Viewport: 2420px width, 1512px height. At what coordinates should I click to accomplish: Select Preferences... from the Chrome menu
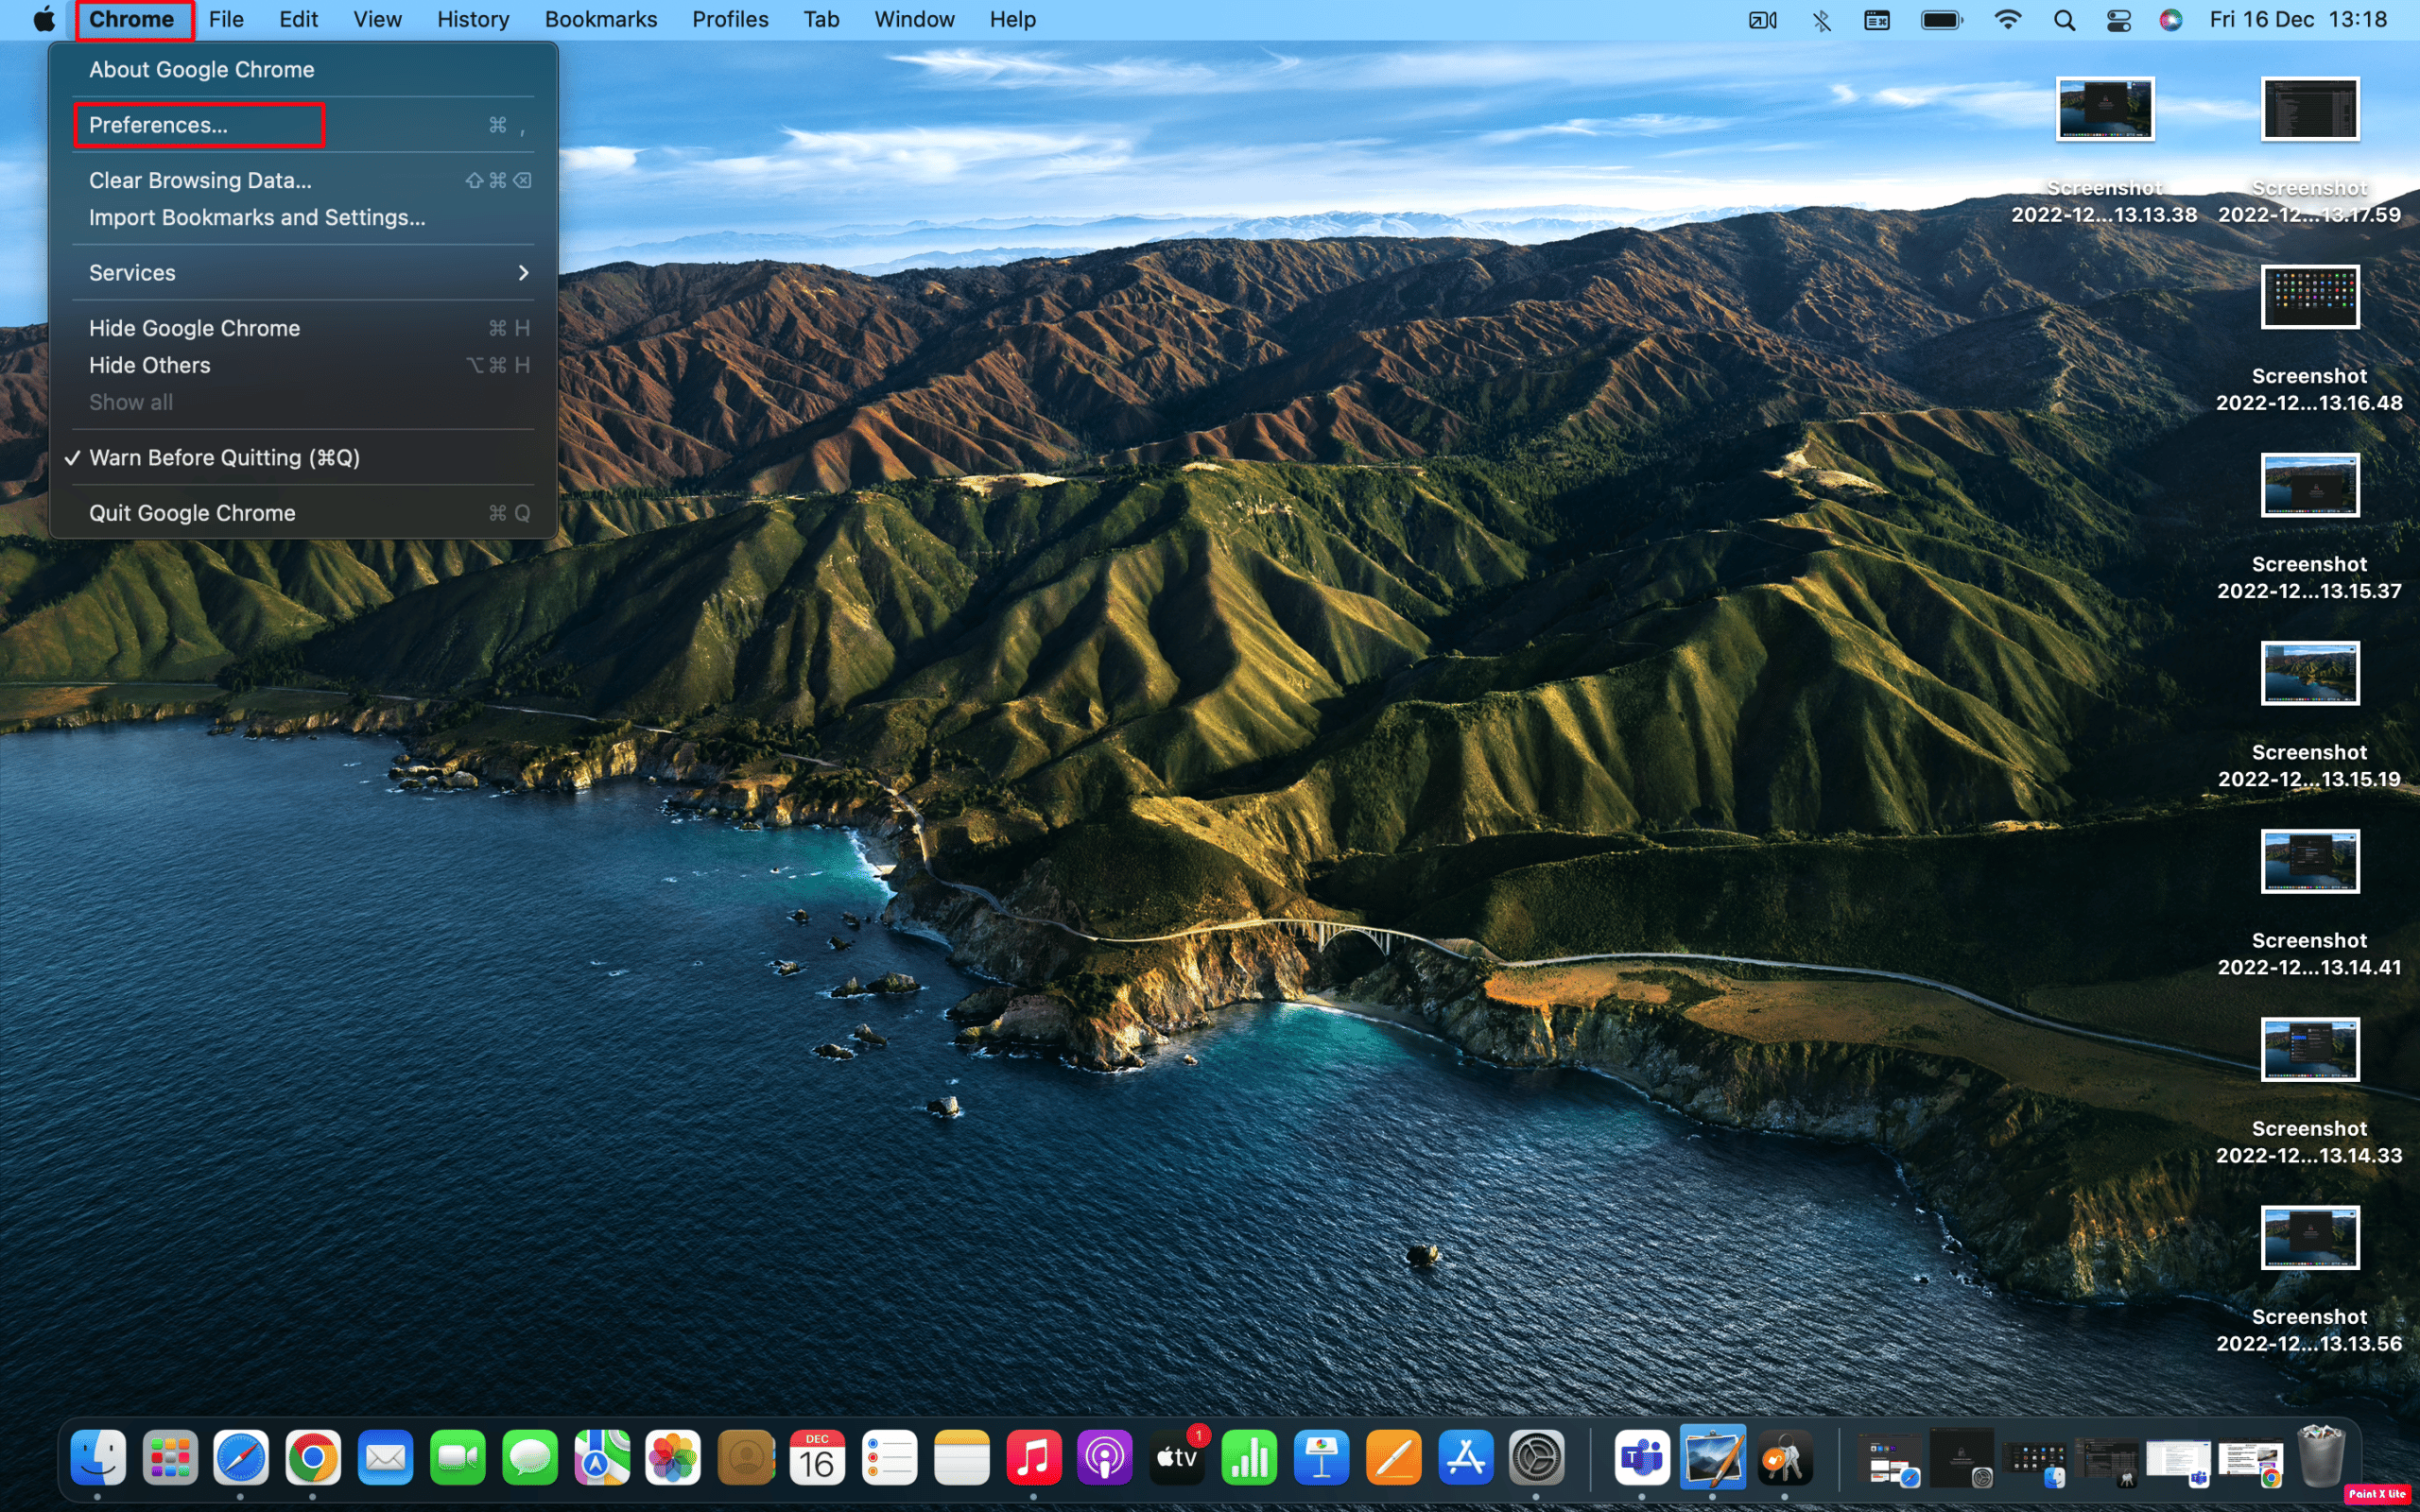click(158, 125)
